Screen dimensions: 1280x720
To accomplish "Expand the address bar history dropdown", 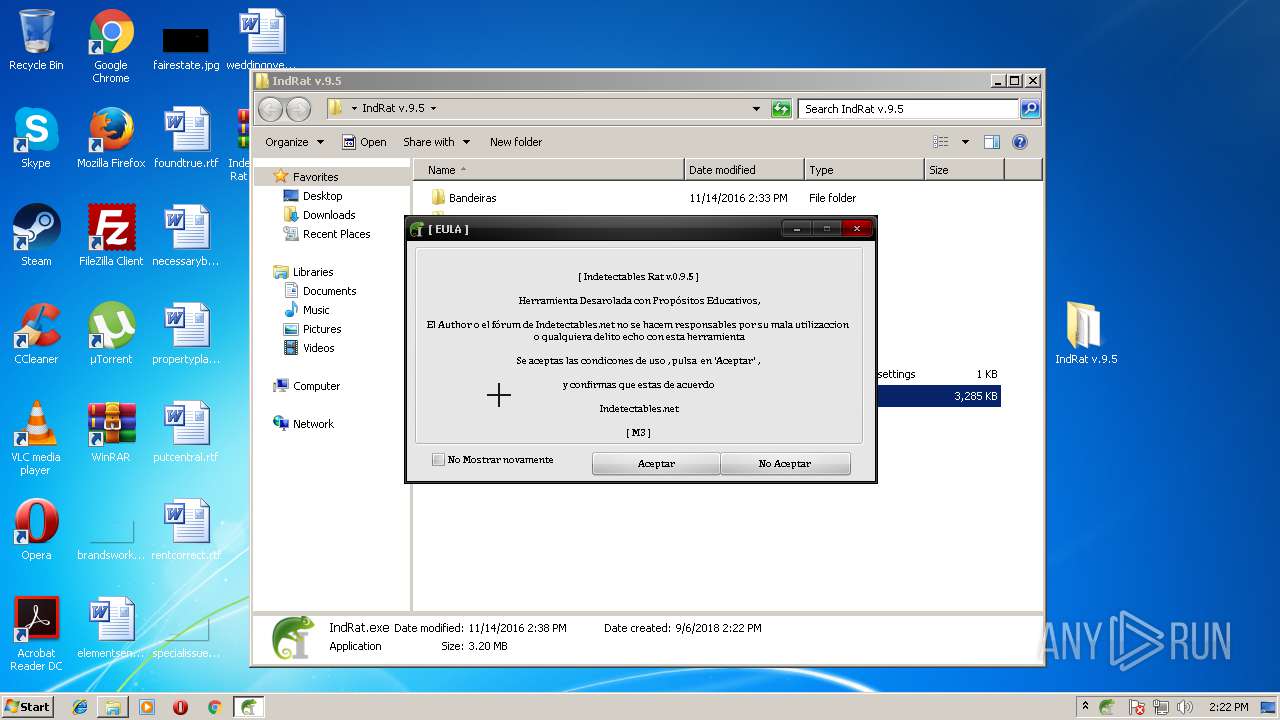I will click(x=756, y=109).
